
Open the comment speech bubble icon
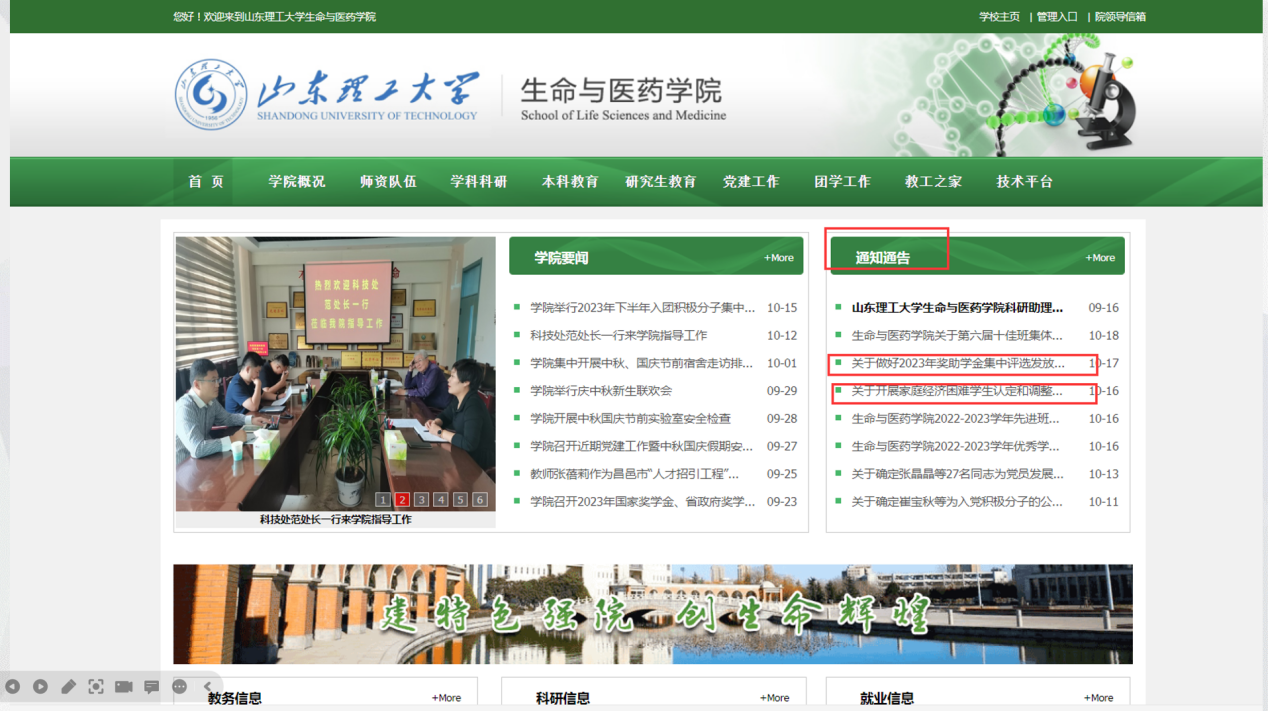[x=152, y=687]
